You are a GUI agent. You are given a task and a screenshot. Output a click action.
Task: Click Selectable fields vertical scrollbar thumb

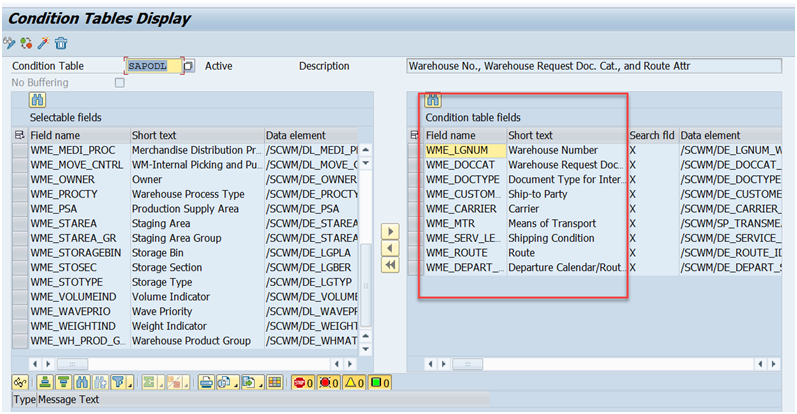click(x=365, y=285)
